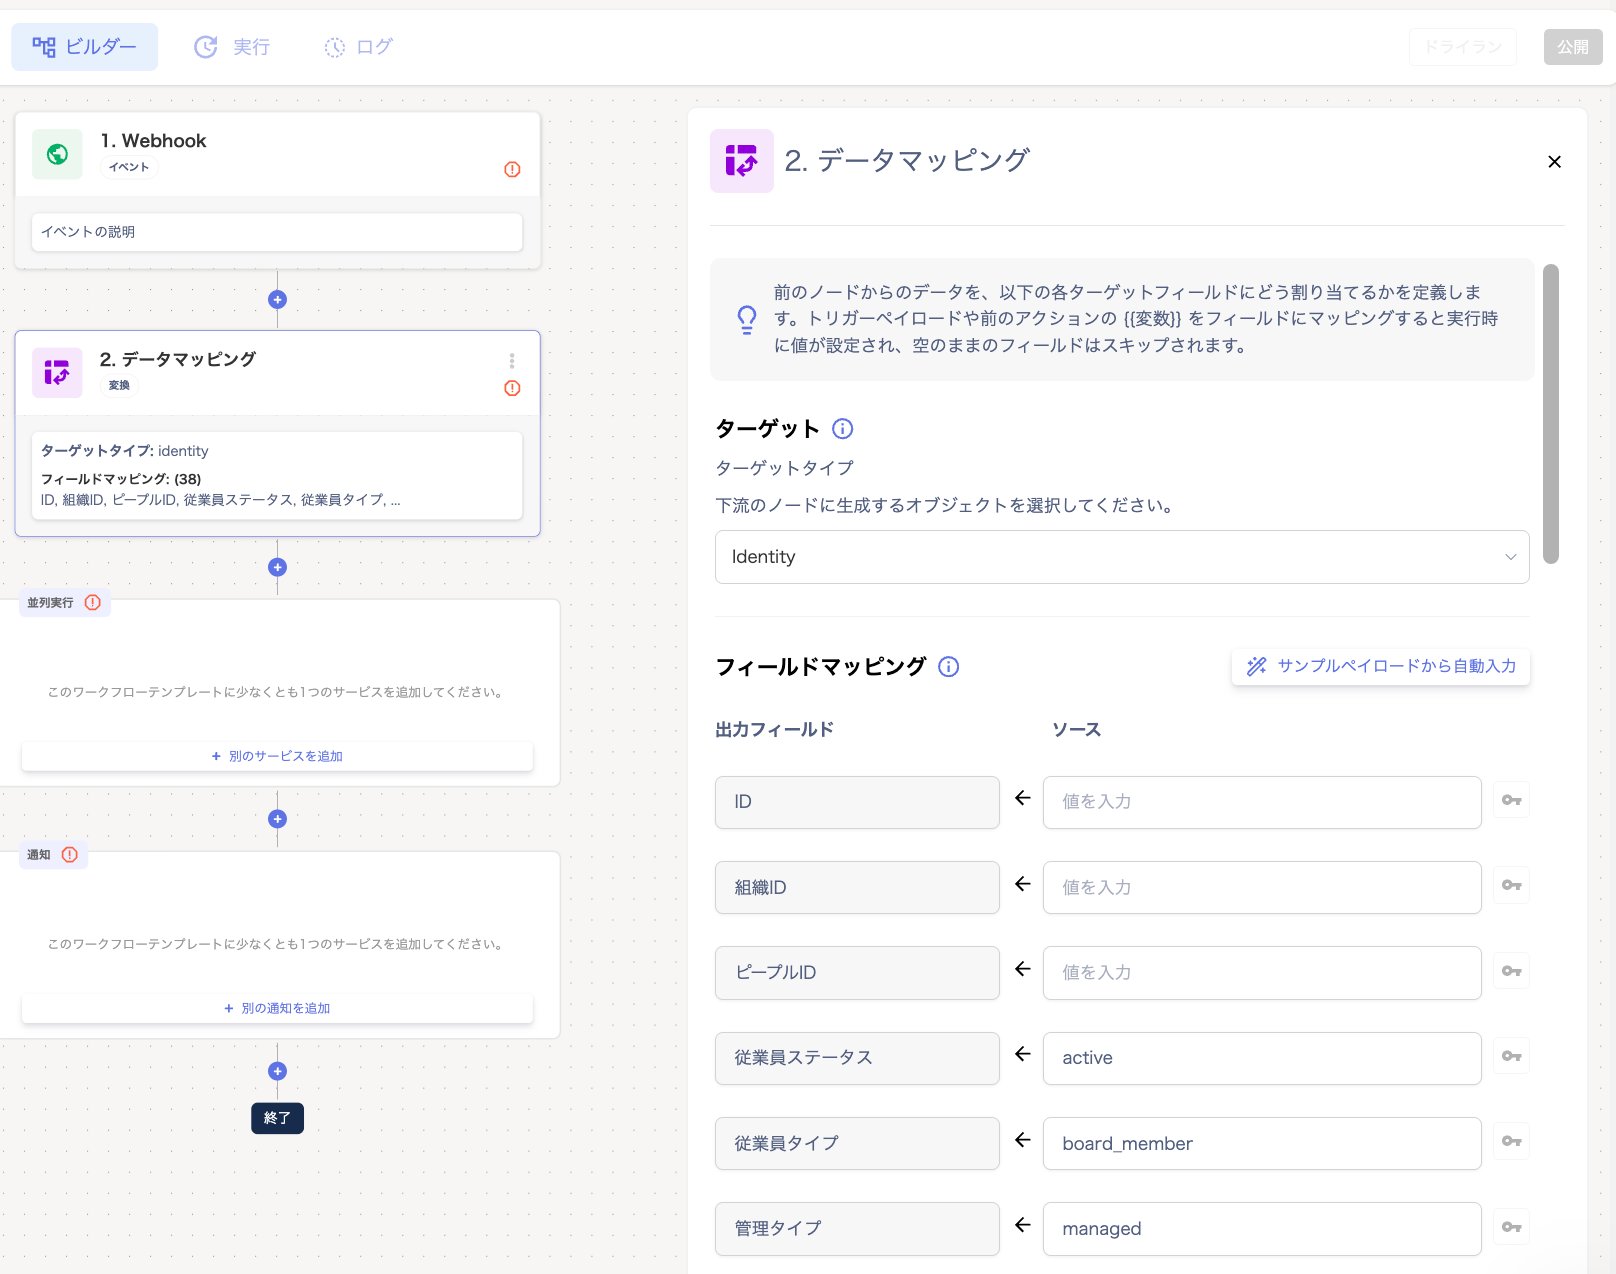
Task: Open the データマッピング node three-dot menu
Action: [x=512, y=360]
